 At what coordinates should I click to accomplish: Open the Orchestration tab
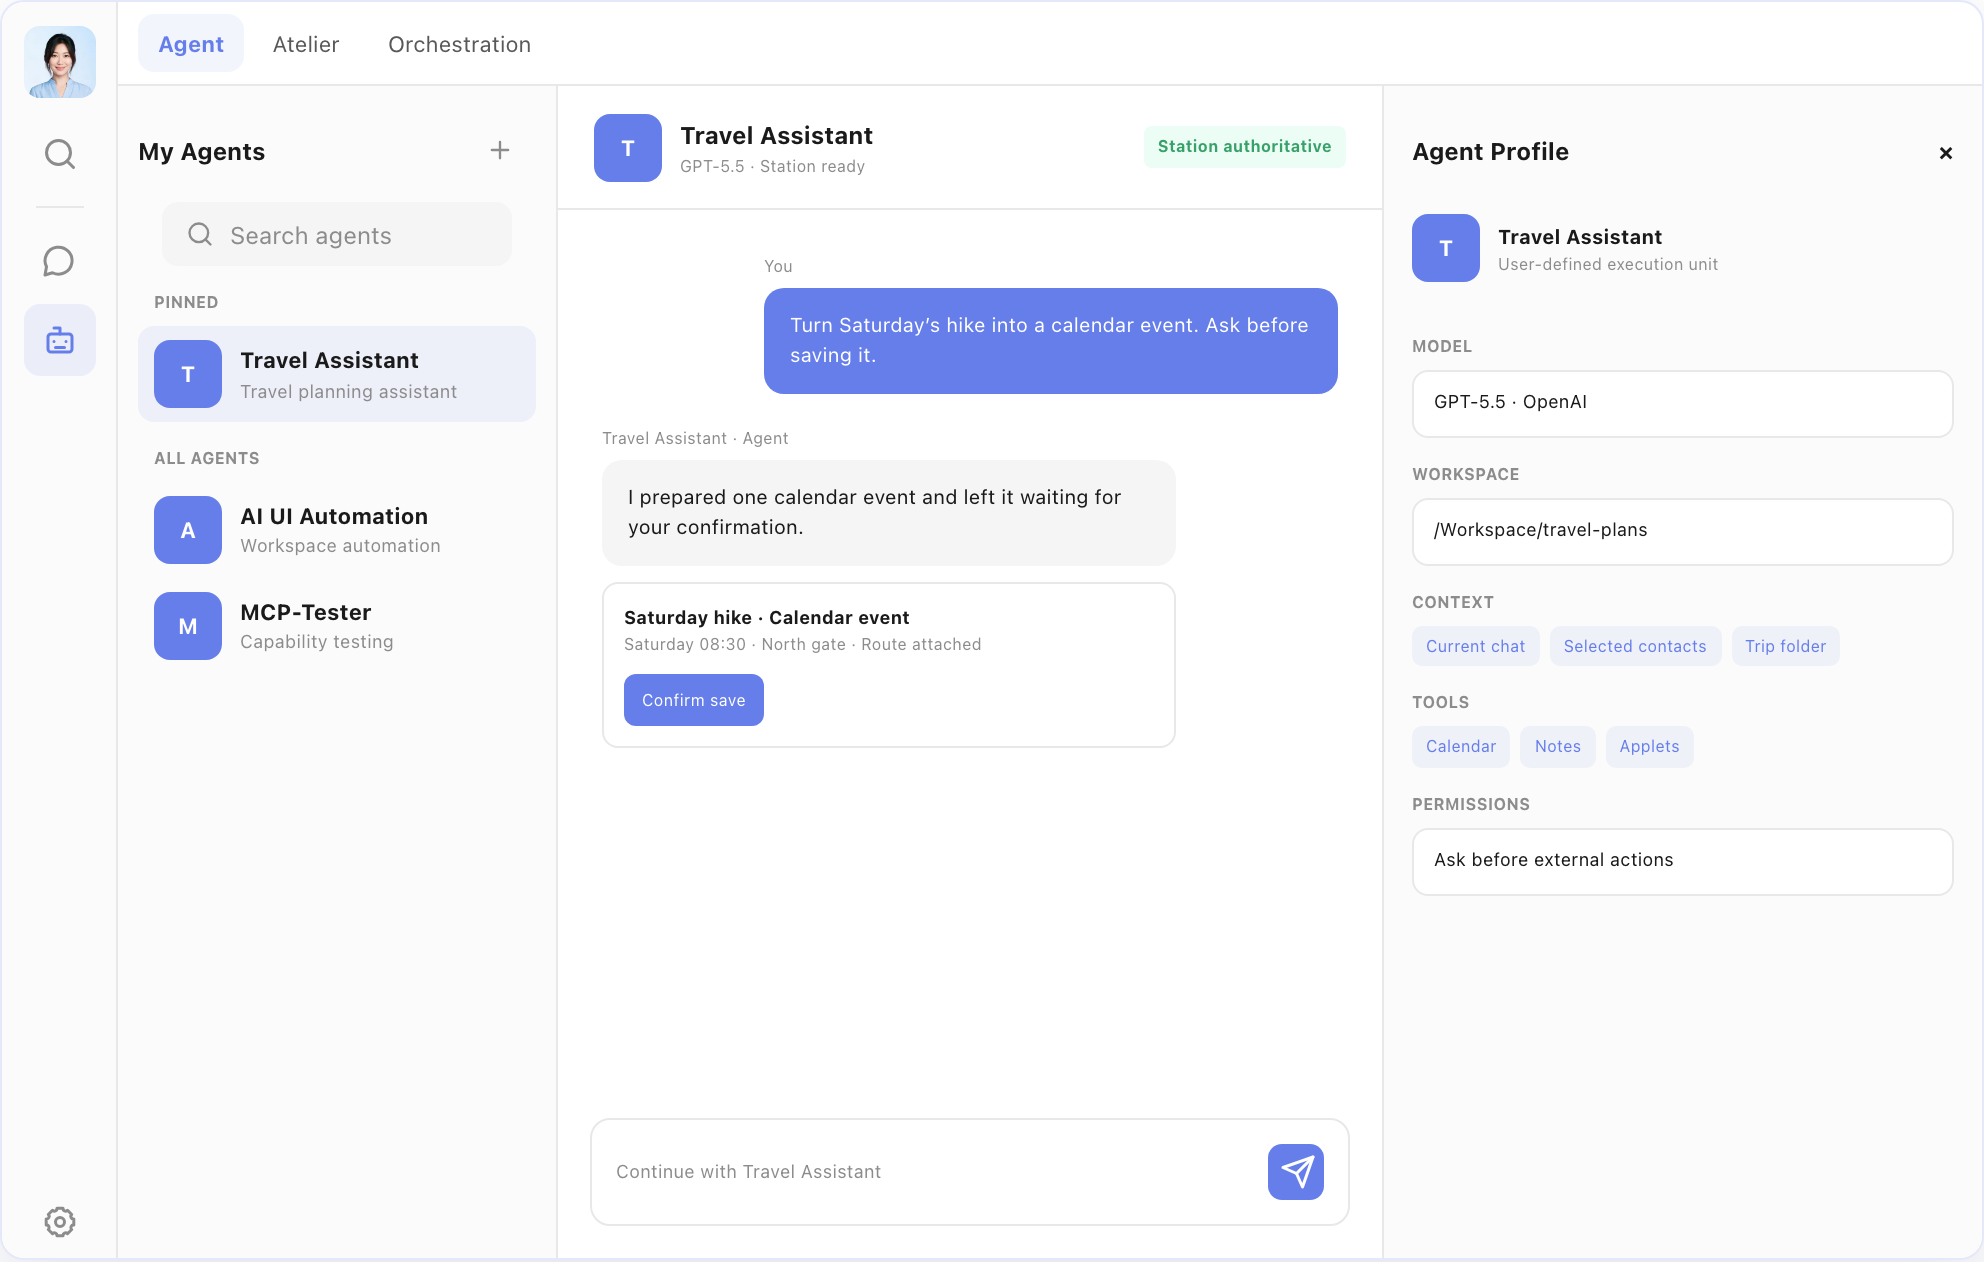pyautogui.click(x=460, y=44)
